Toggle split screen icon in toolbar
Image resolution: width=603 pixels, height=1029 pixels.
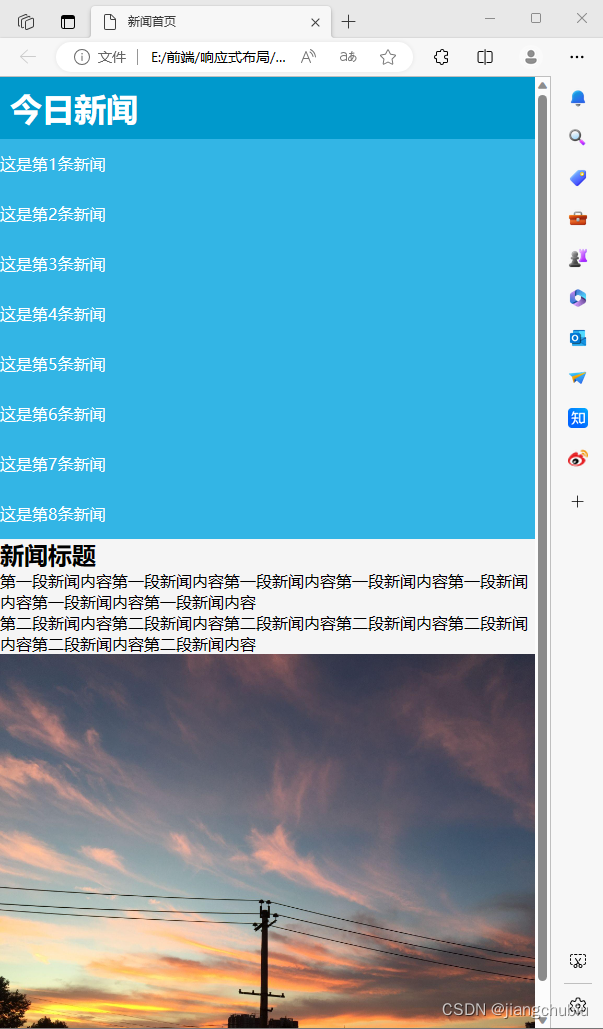(485, 57)
